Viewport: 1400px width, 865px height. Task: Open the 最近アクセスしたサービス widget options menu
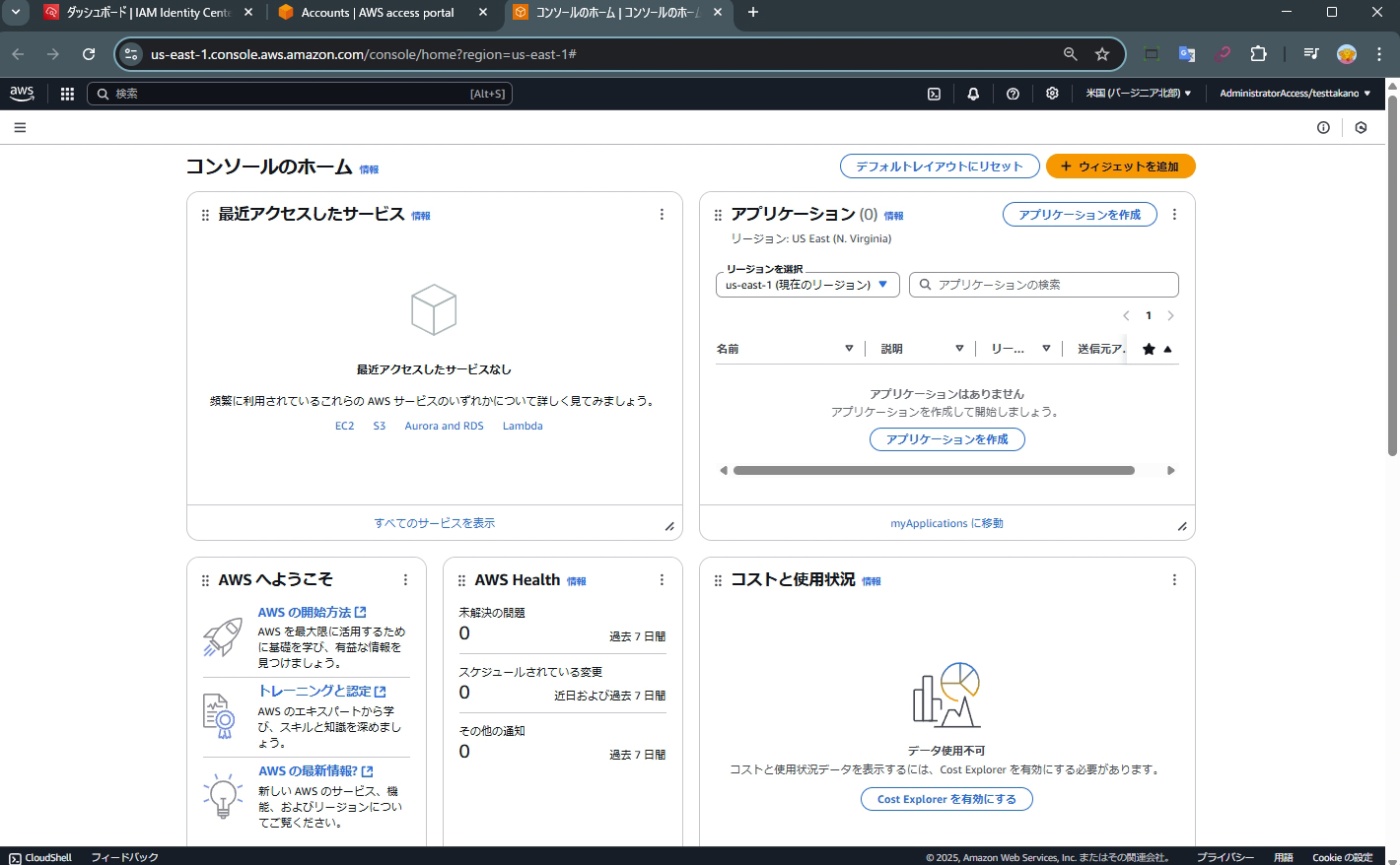point(661,214)
